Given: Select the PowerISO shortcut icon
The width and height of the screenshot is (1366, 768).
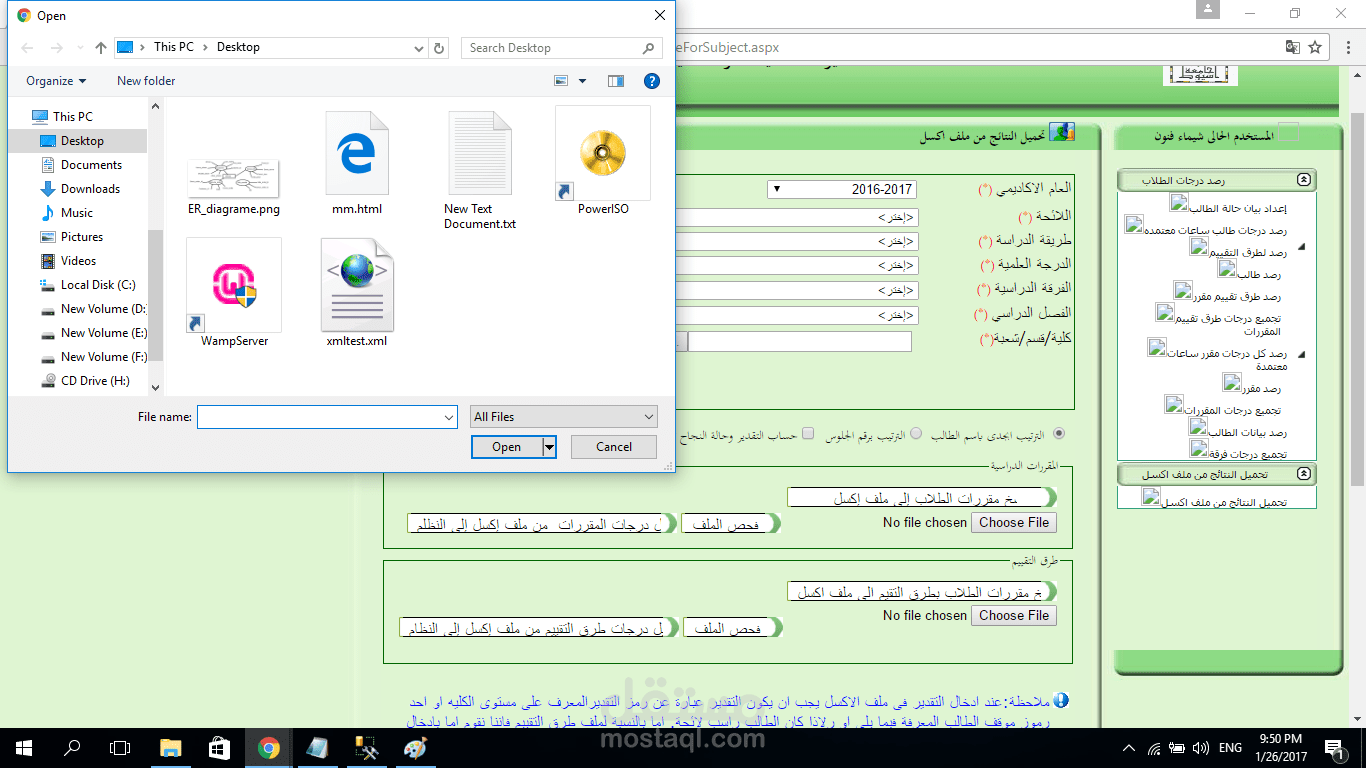Looking at the screenshot, I should [602, 153].
